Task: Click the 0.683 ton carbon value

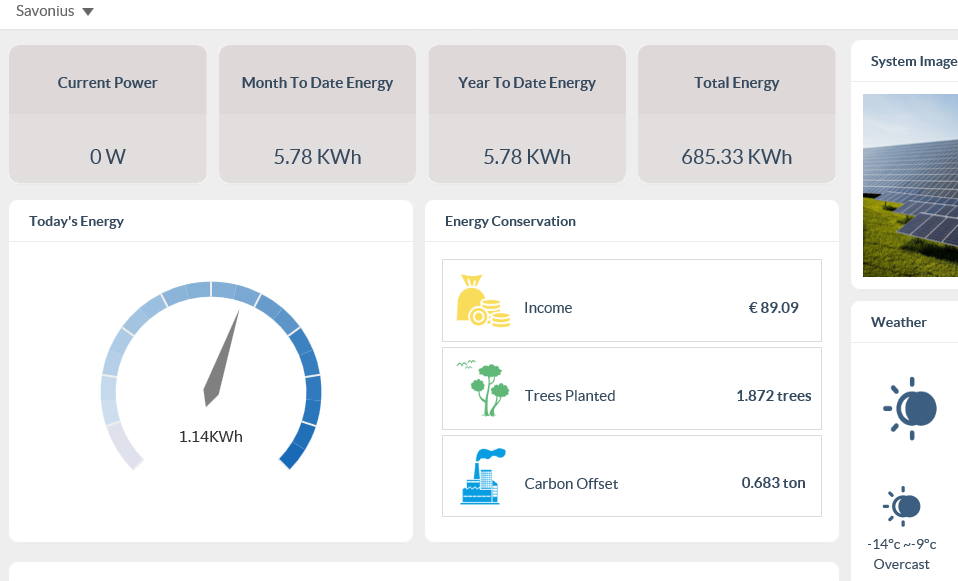Action: click(773, 483)
